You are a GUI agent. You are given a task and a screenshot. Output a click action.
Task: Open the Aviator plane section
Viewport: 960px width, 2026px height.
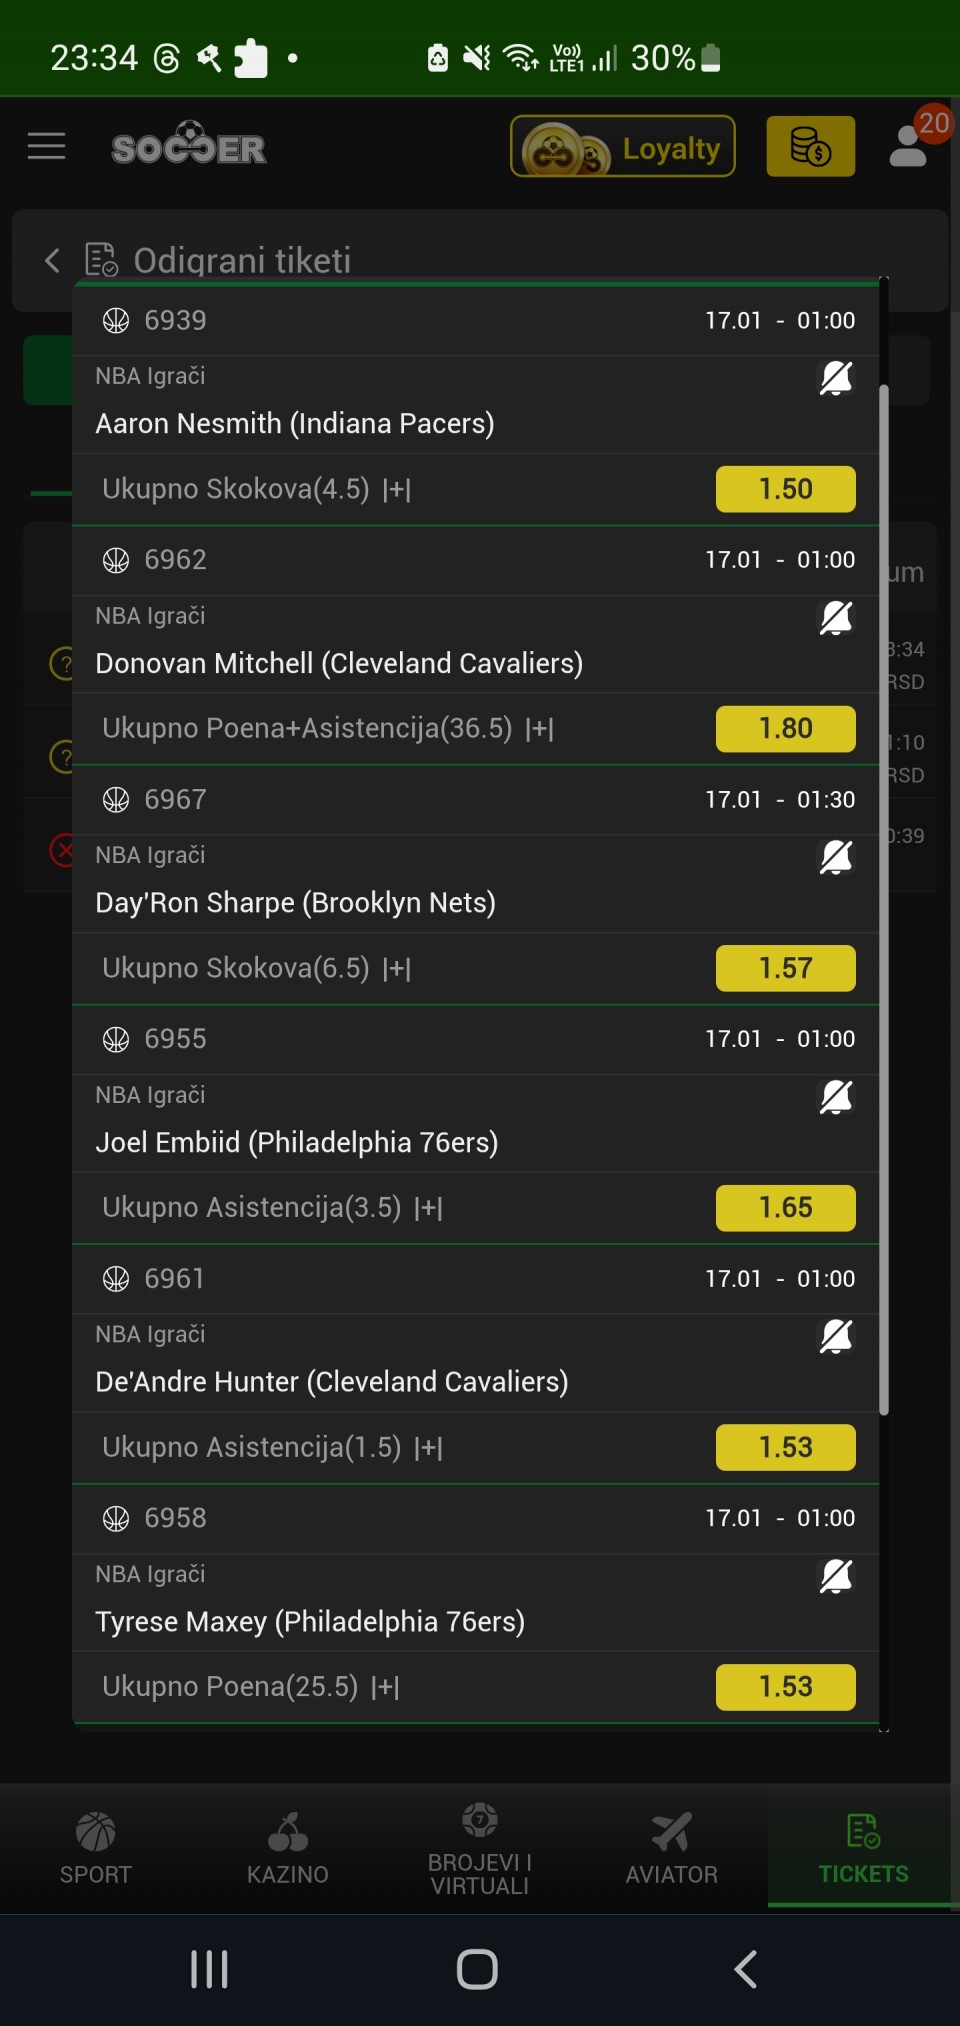672,1848
